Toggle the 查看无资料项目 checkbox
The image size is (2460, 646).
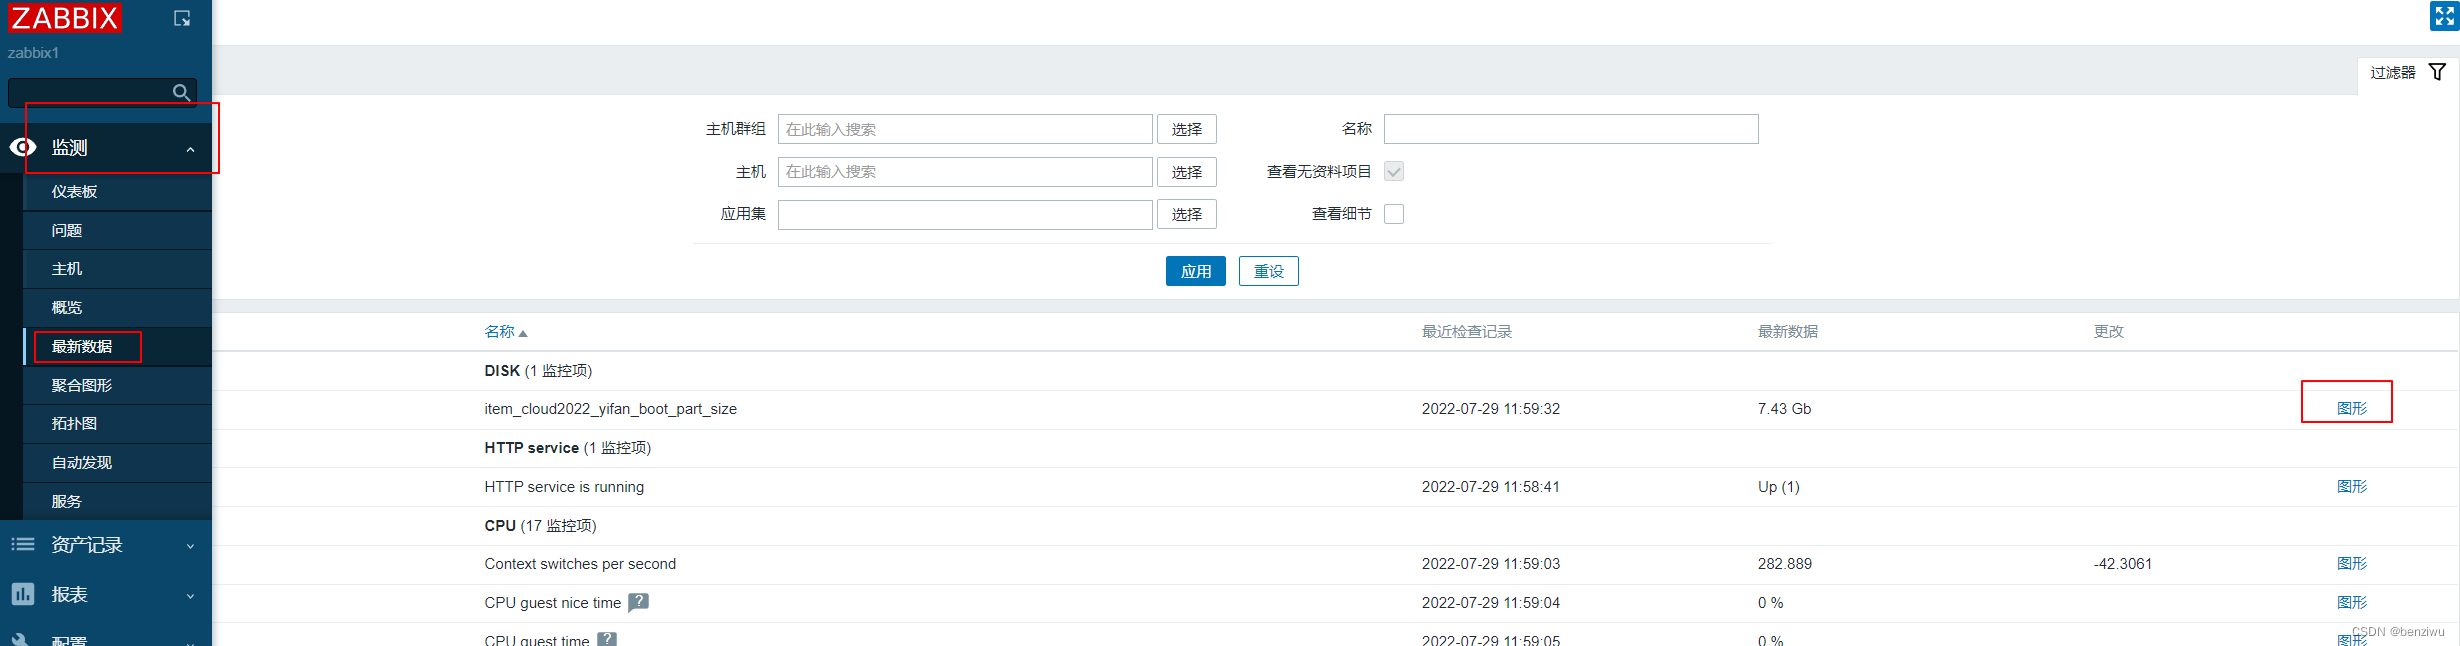click(1394, 172)
